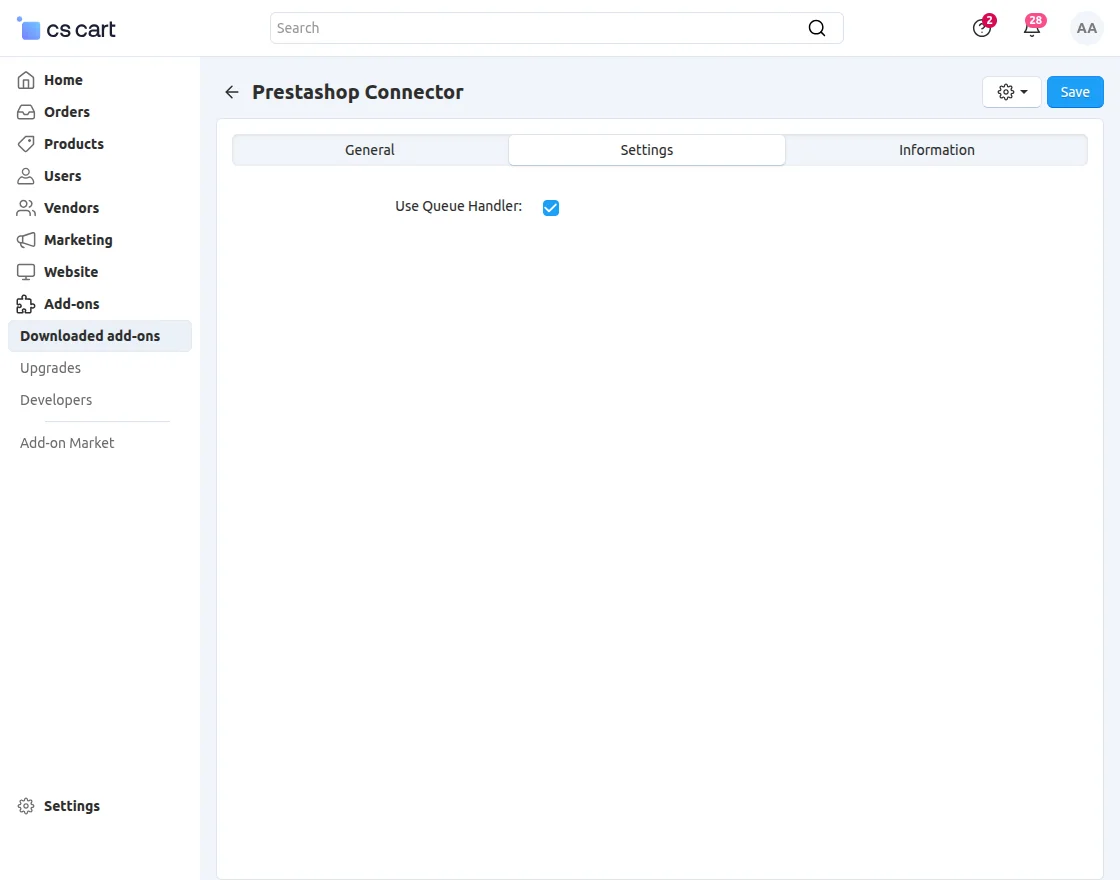Uncheck the Use Queue Handler checkbox
The width and height of the screenshot is (1120, 880).
551,207
